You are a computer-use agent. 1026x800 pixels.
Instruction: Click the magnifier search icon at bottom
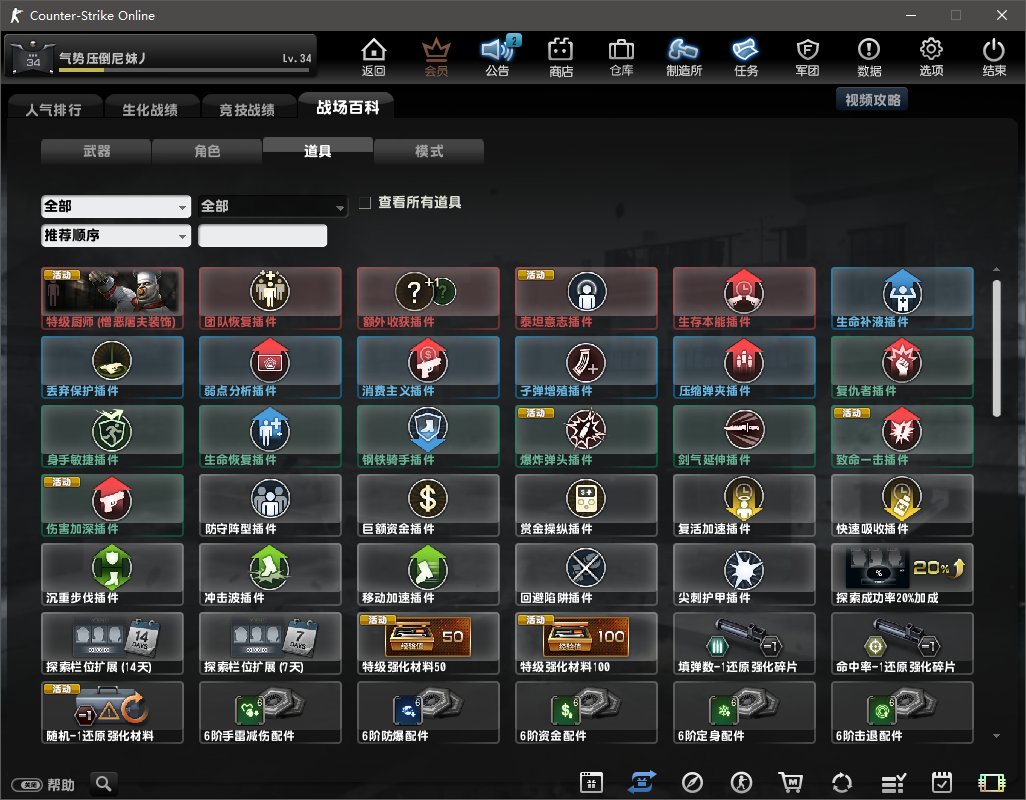click(103, 783)
